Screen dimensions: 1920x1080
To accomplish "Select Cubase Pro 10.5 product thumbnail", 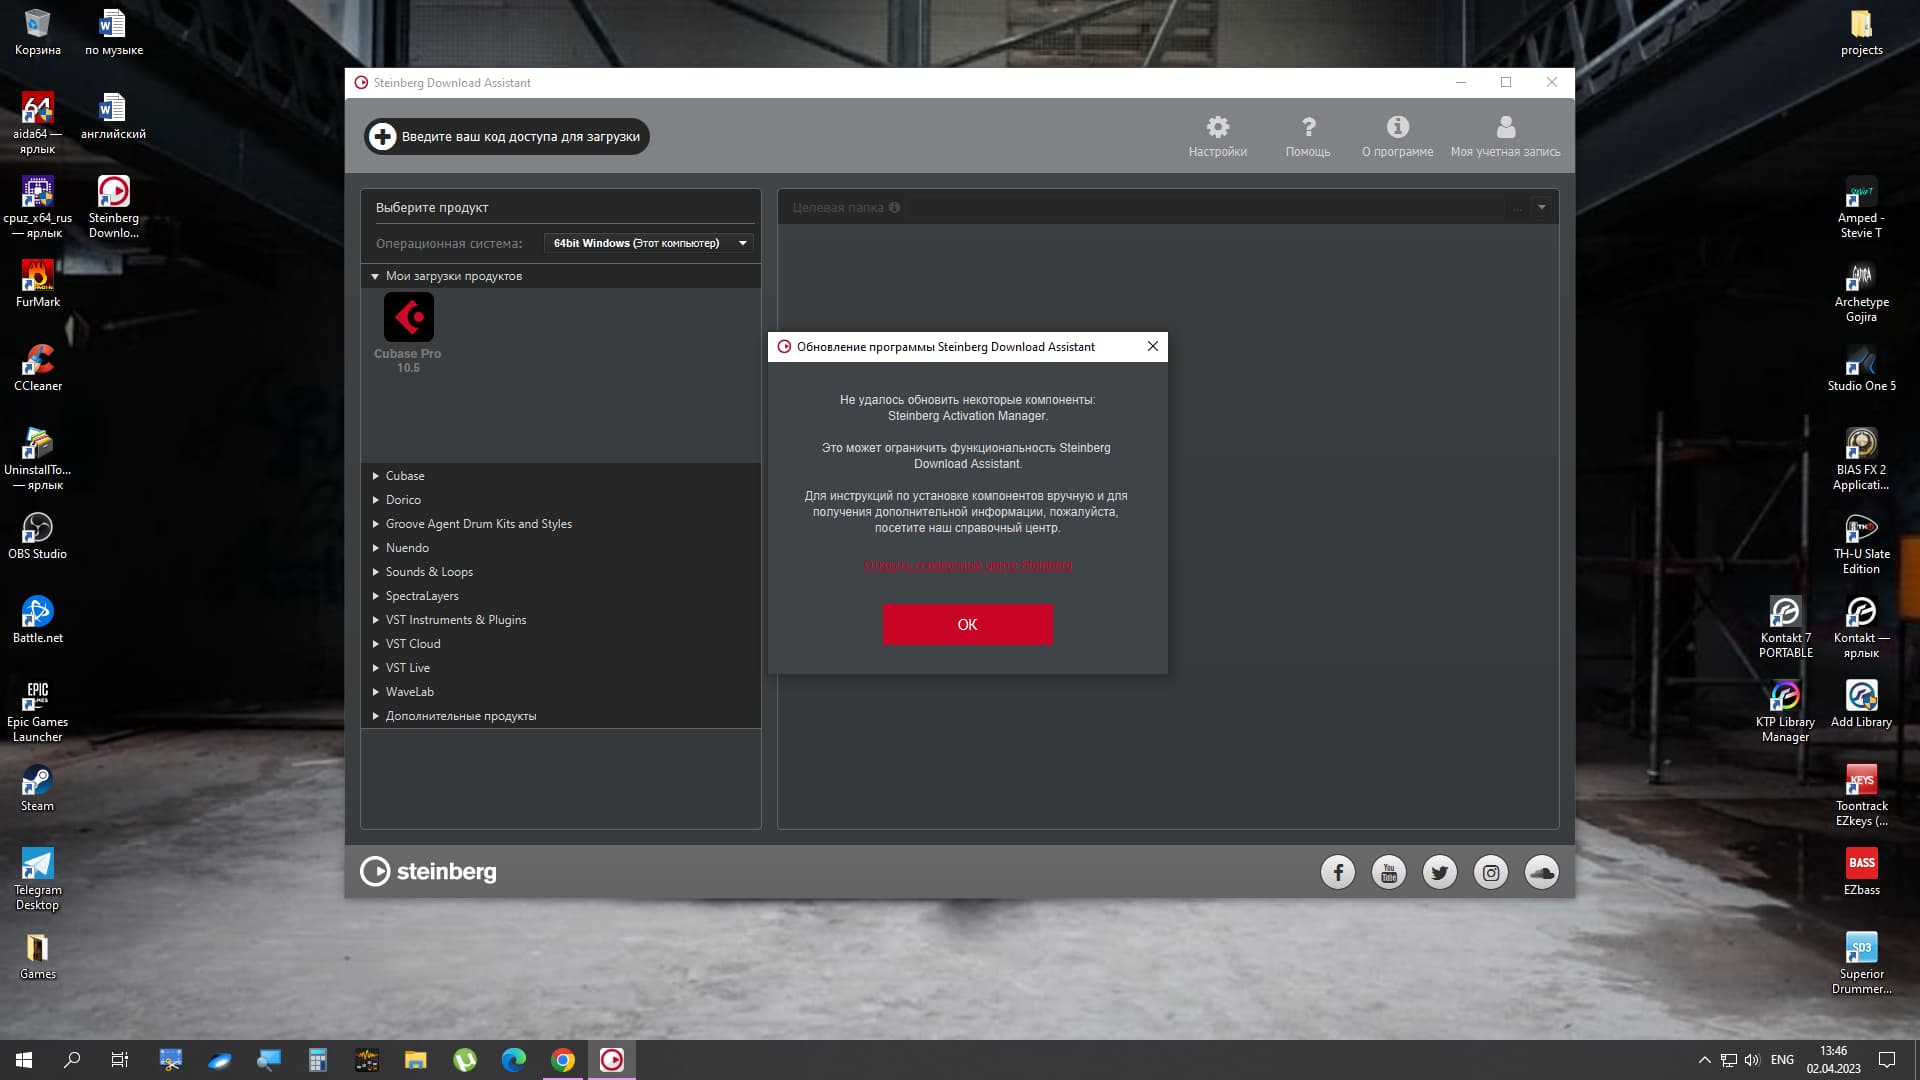I will pyautogui.click(x=408, y=318).
